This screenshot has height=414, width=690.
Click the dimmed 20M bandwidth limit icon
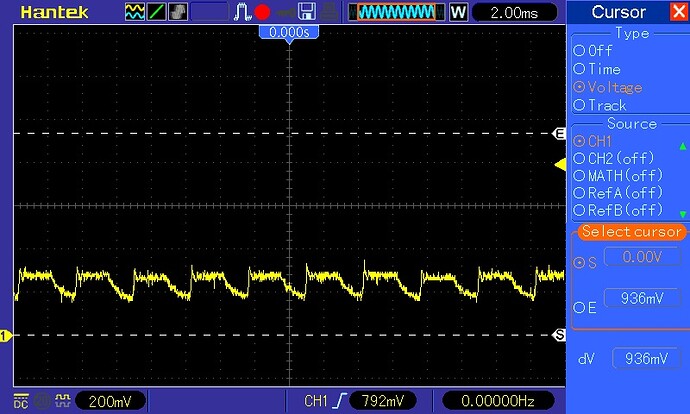(42, 401)
